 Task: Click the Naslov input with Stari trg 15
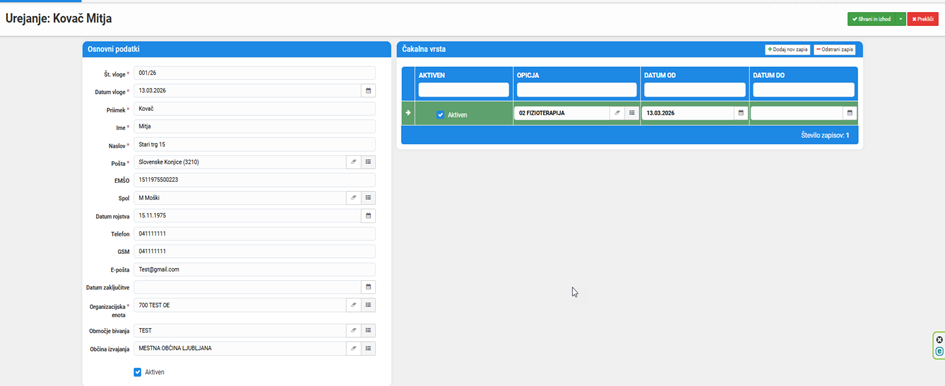click(x=254, y=144)
